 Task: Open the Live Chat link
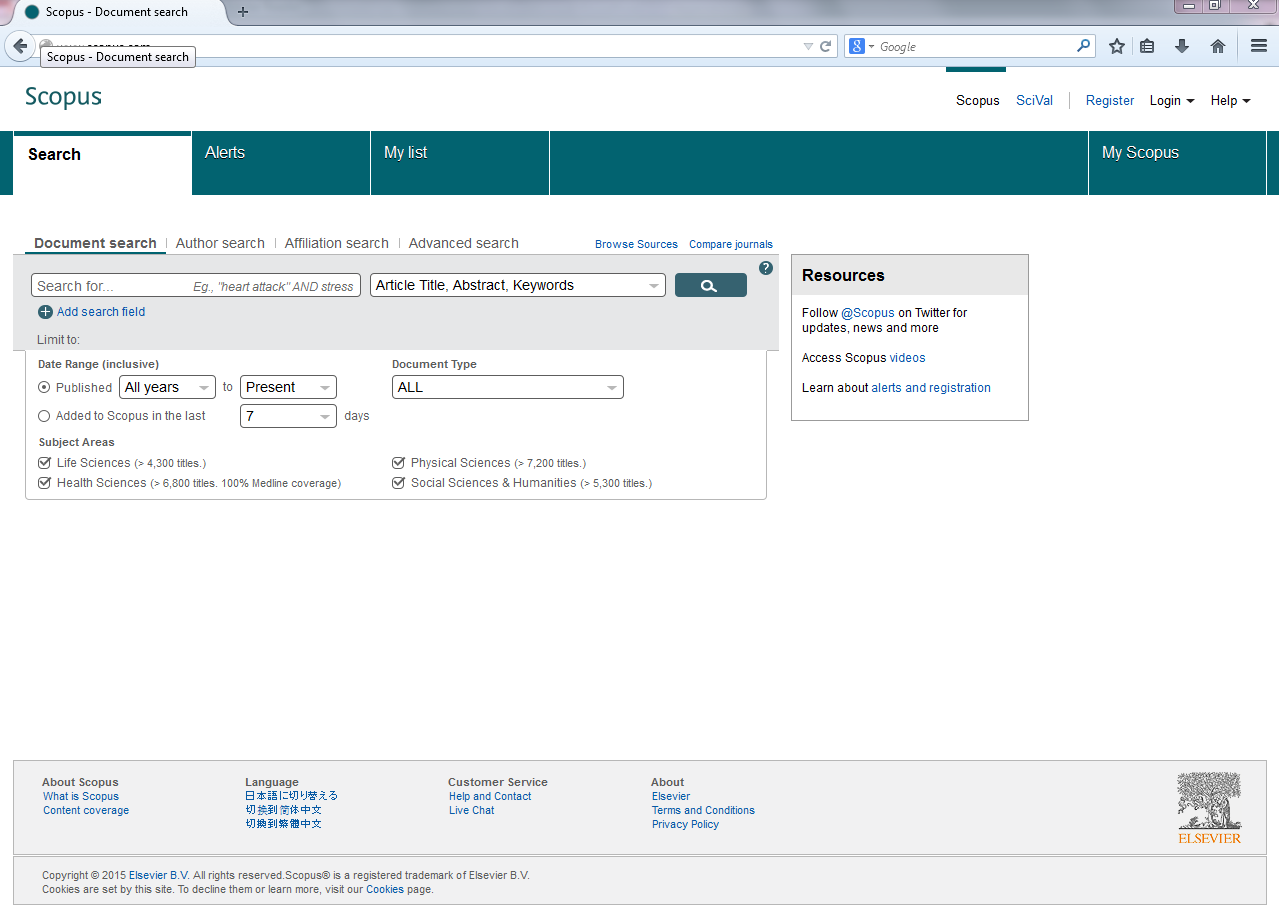pyautogui.click(x=471, y=810)
